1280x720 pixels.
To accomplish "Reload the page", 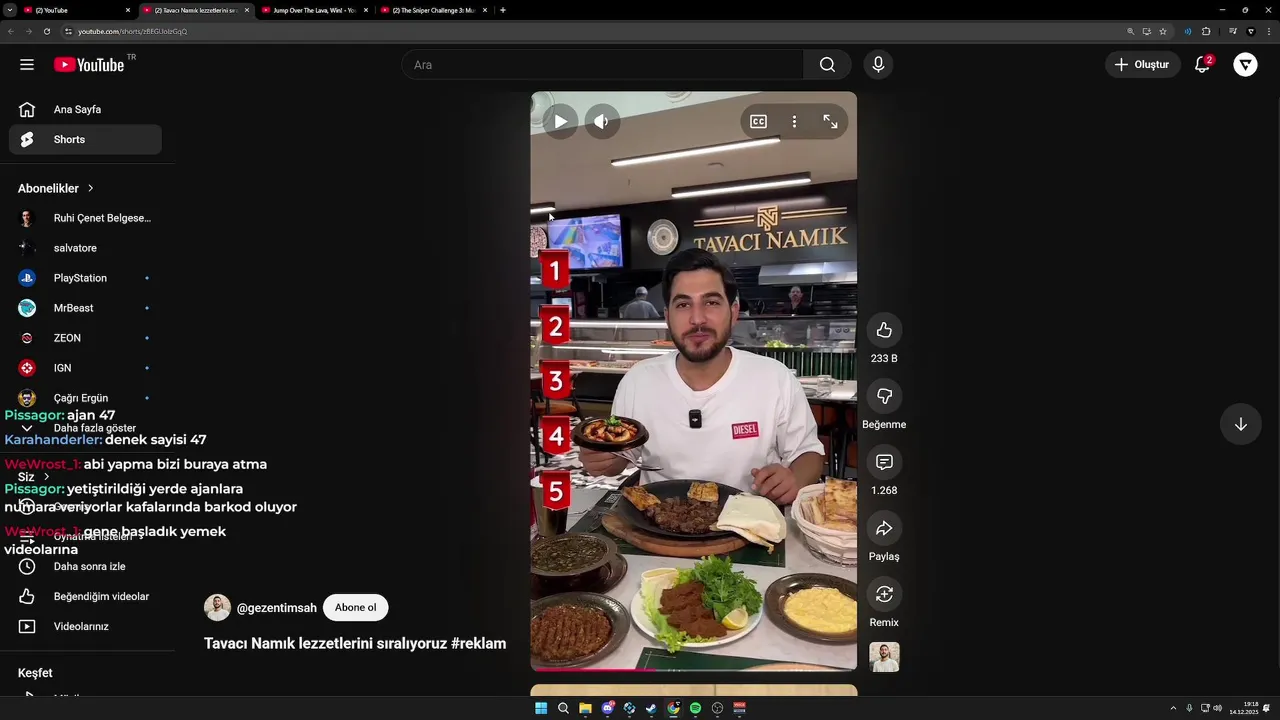I will (46, 31).
